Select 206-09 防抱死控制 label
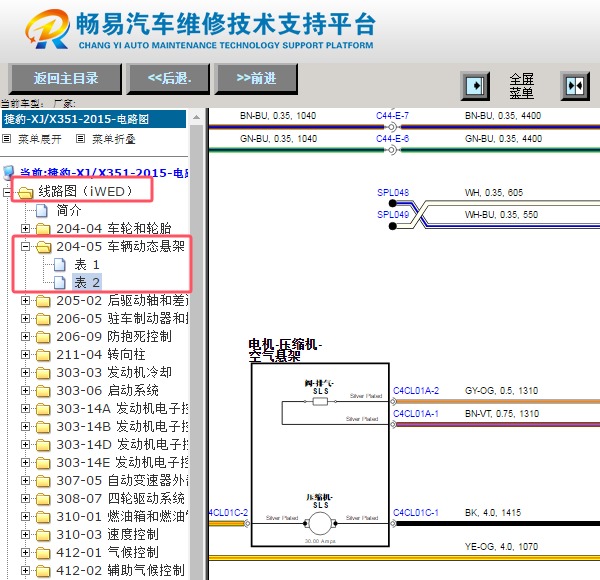Viewport: 600px width, 580px height. (114, 336)
